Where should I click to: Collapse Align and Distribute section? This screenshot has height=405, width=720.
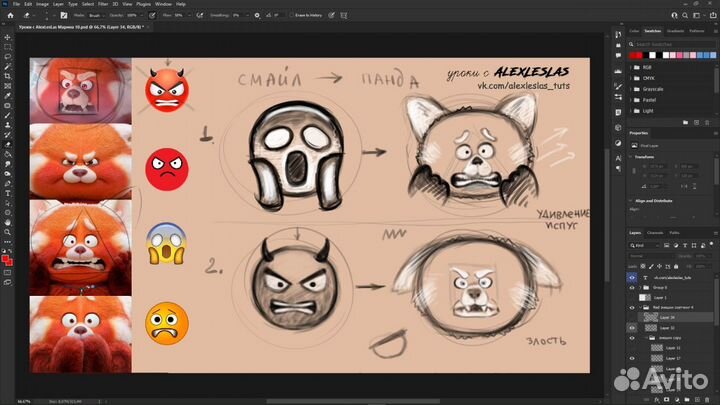(630, 201)
